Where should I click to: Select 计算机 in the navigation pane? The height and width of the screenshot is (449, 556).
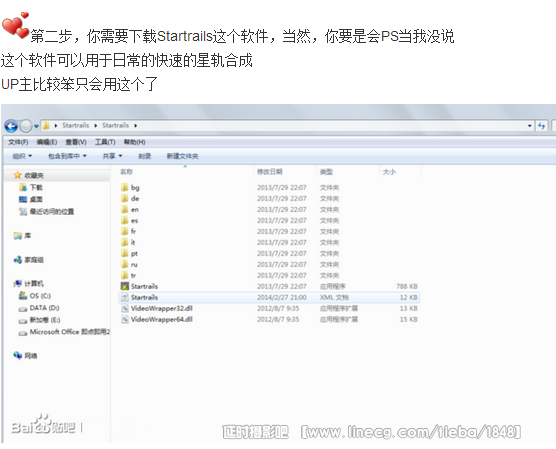34,284
